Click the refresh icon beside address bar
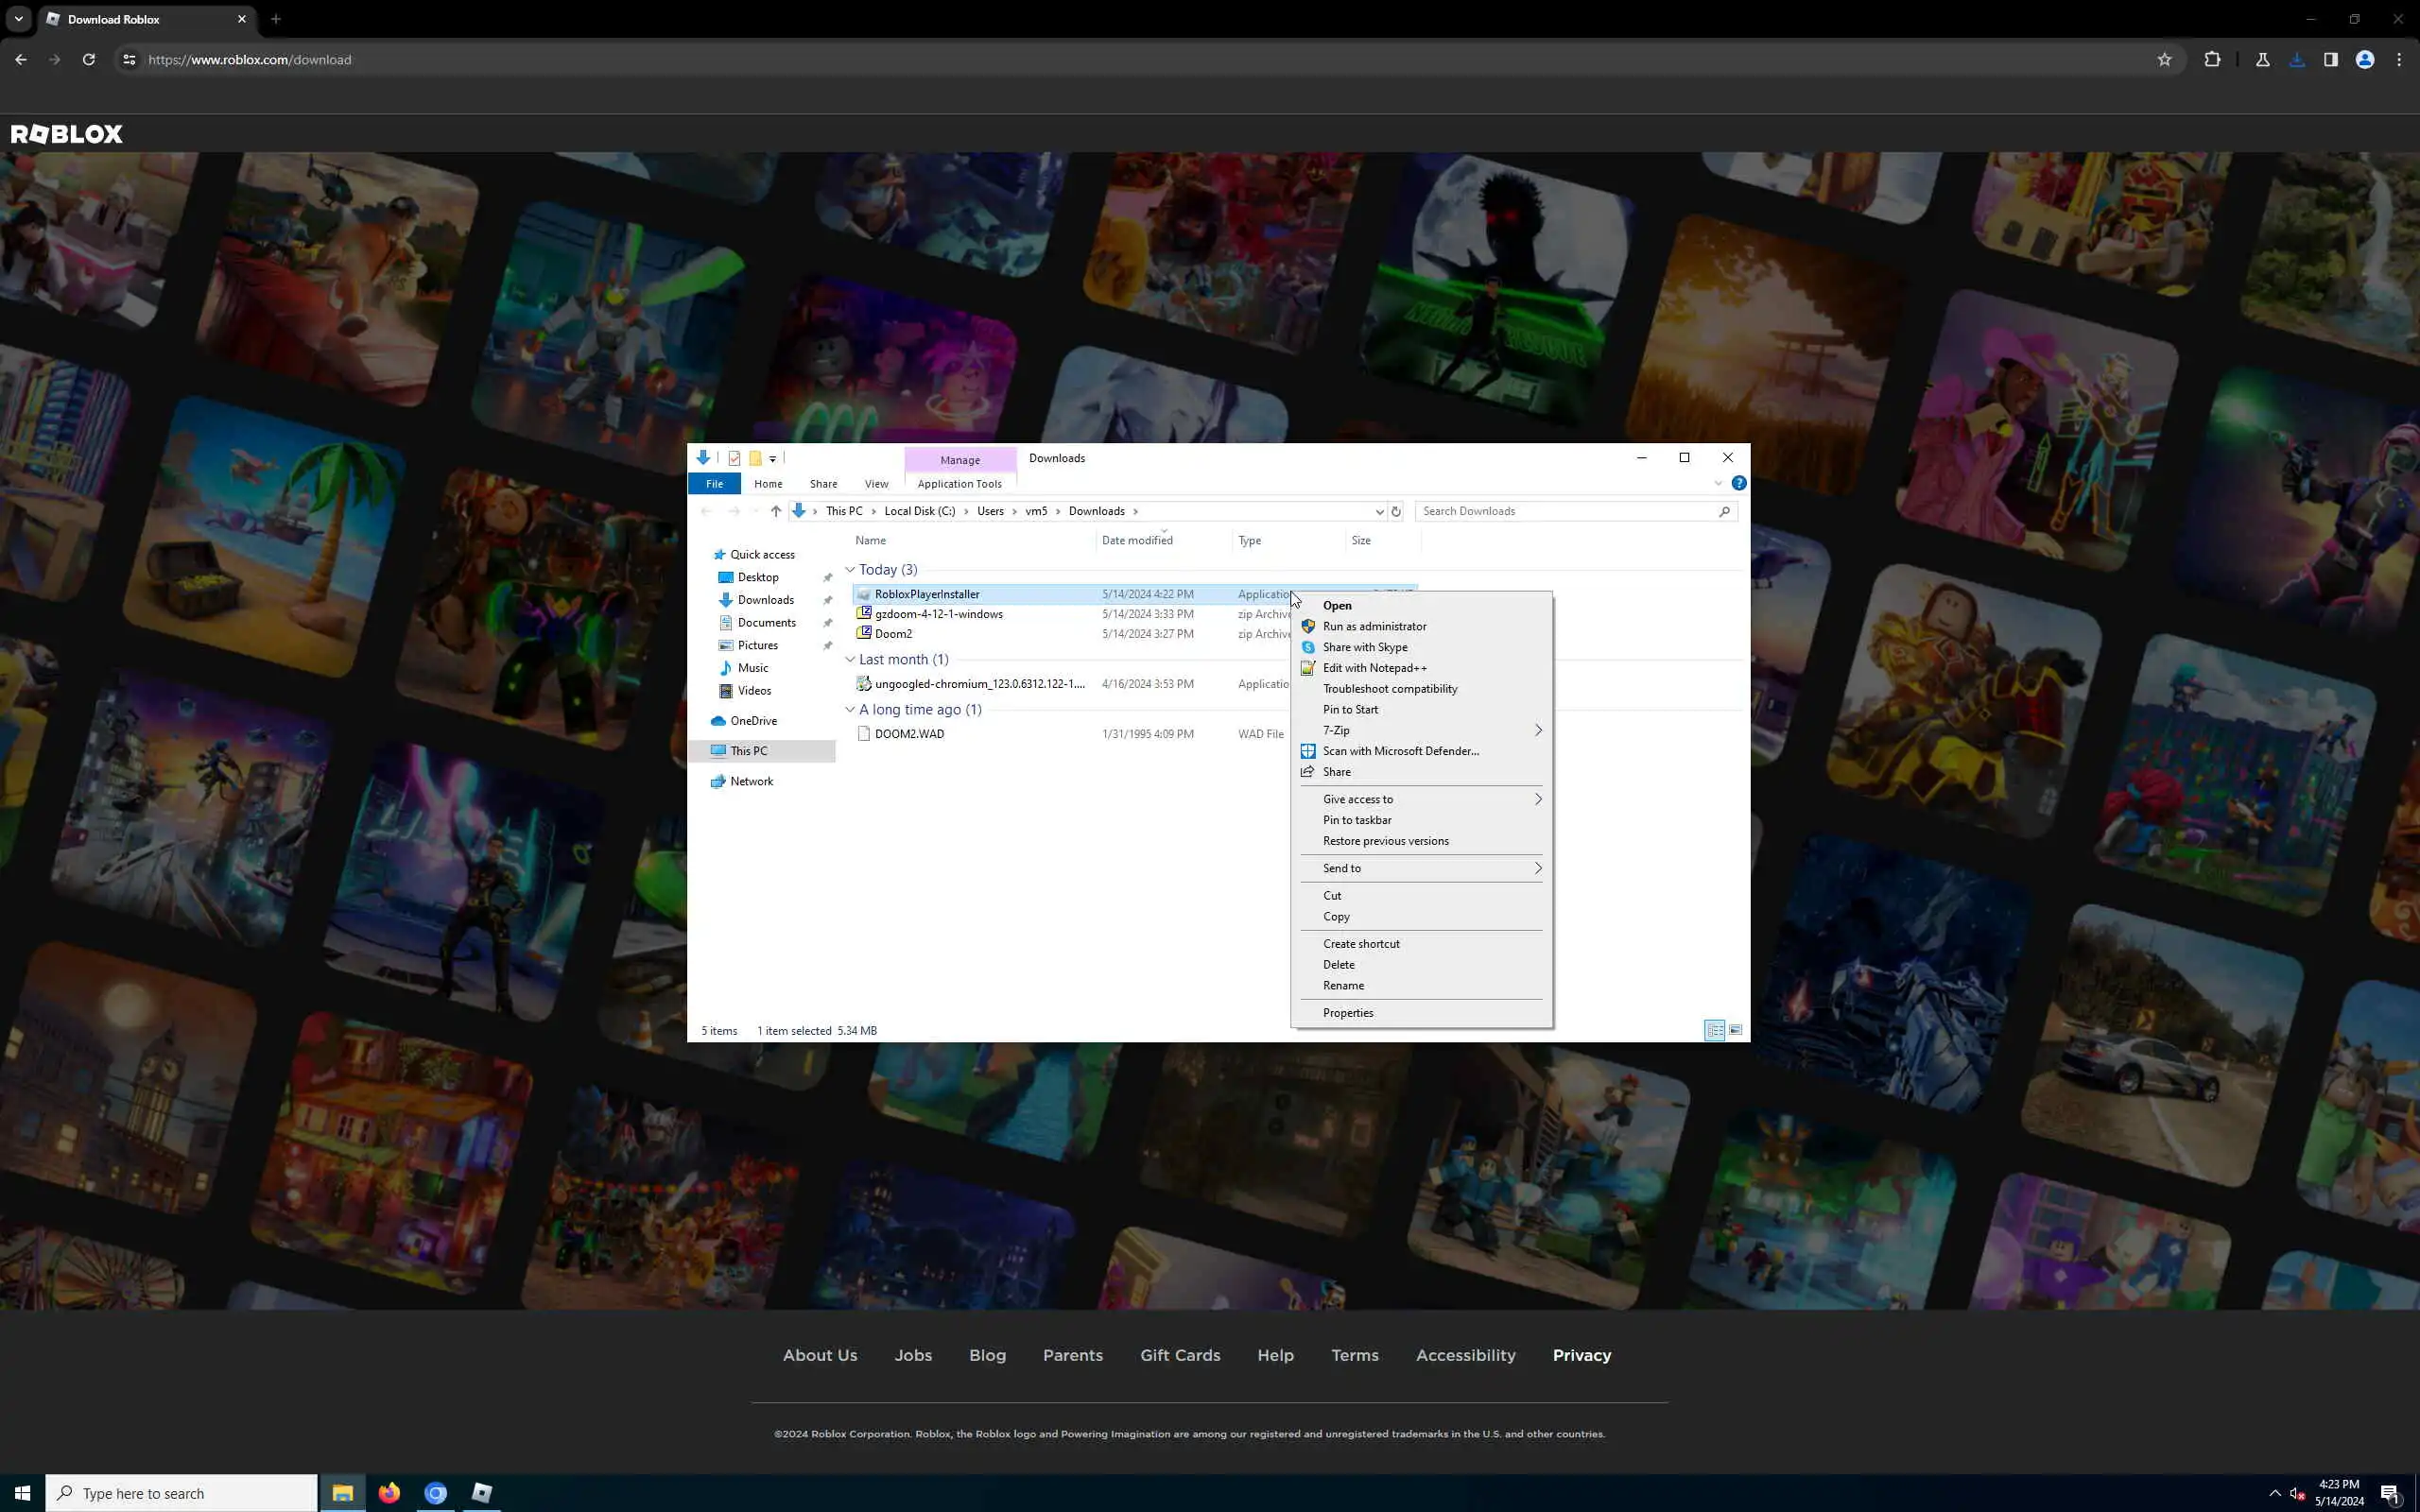 [1396, 511]
